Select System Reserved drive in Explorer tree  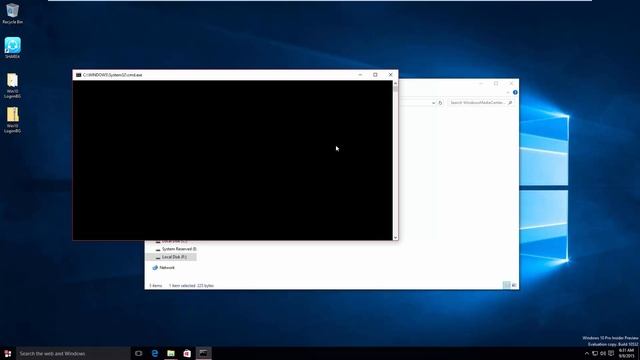point(176,249)
